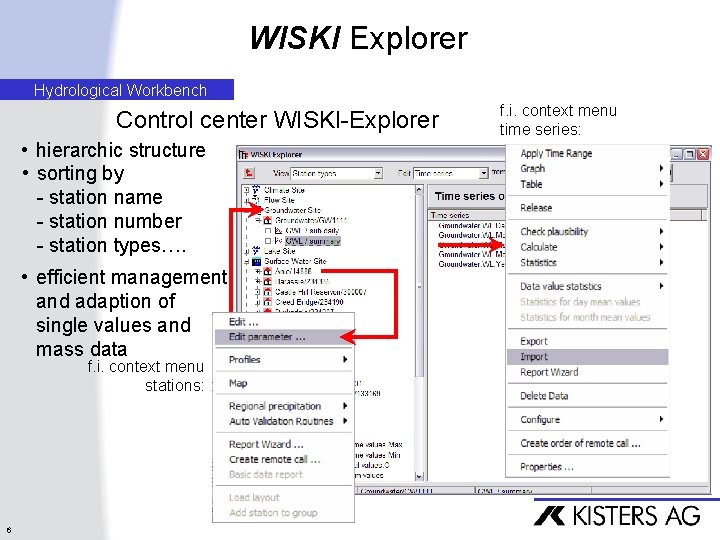
Task: Select the highlighted Import menu entry
Action: 587,357
